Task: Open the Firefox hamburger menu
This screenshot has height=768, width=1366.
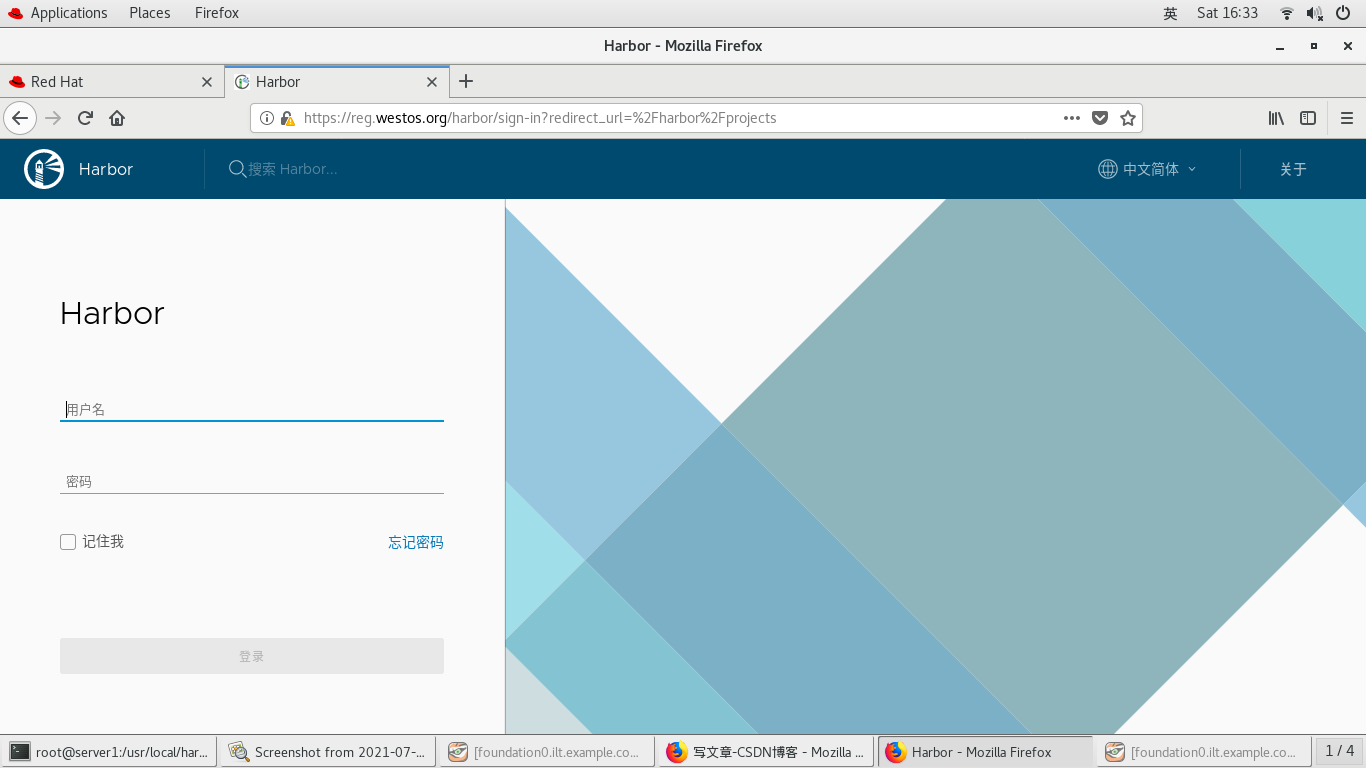Action: point(1346,118)
